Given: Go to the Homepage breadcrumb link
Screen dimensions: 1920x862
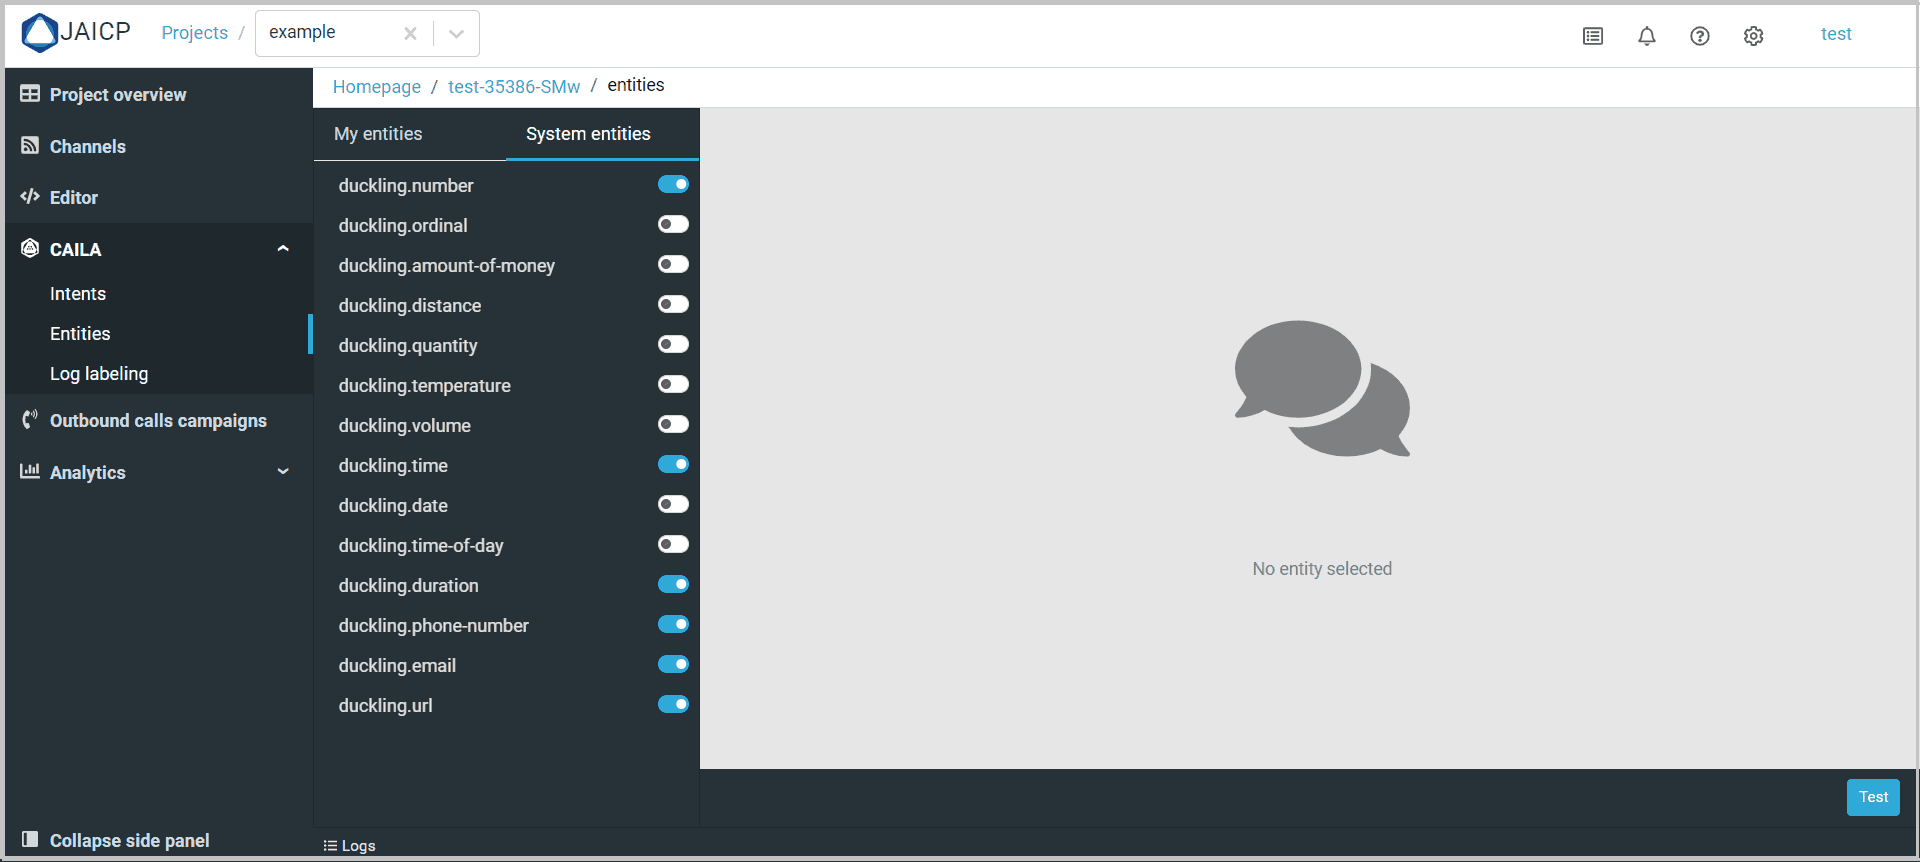Looking at the screenshot, I should coord(376,87).
